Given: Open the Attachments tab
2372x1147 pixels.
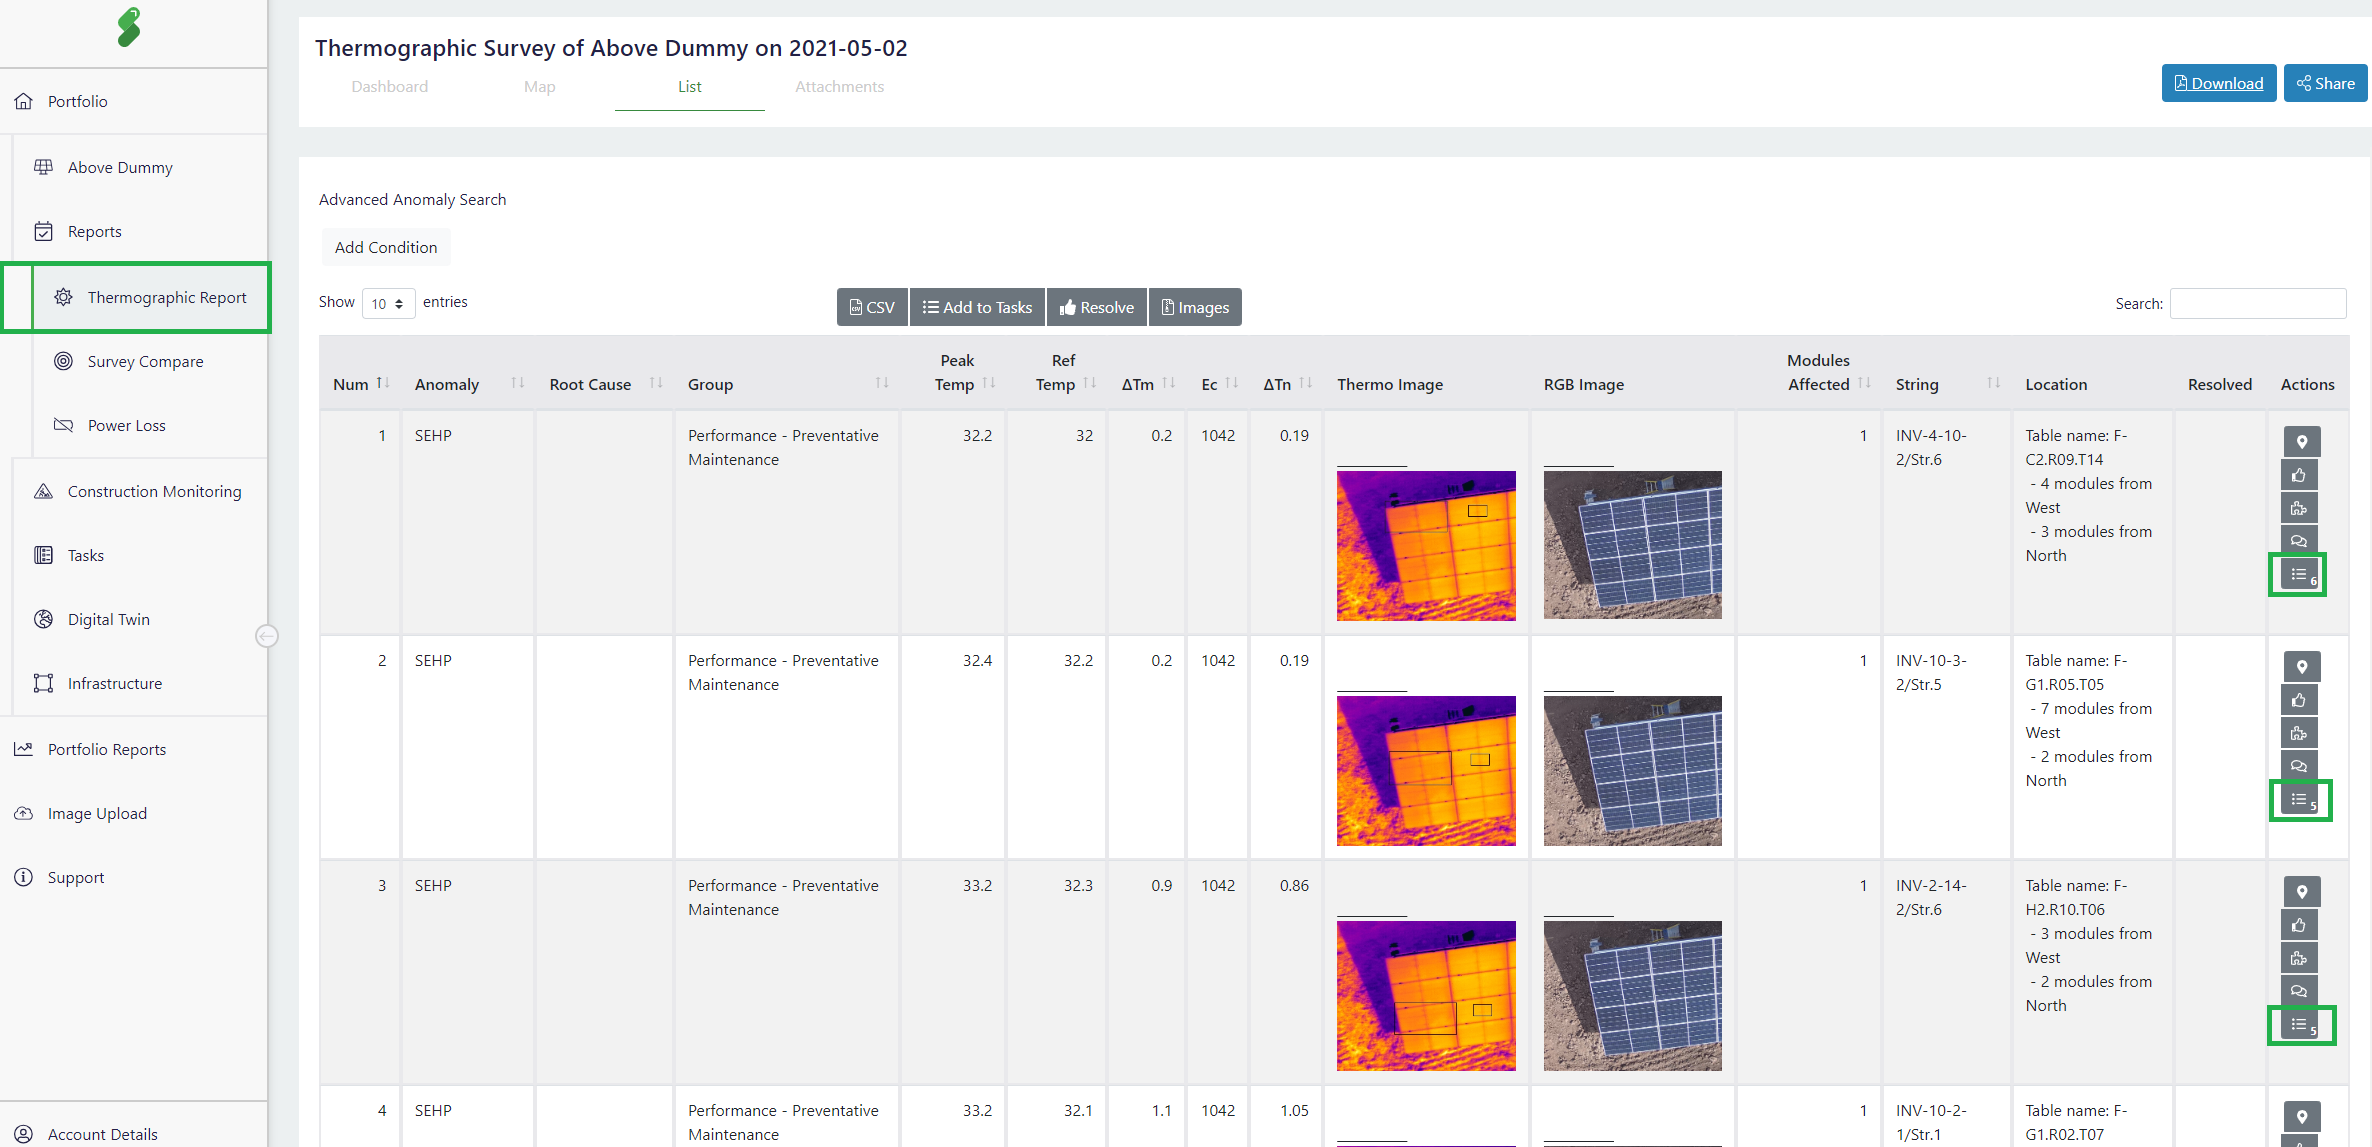Looking at the screenshot, I should click(x=839, y=87).
